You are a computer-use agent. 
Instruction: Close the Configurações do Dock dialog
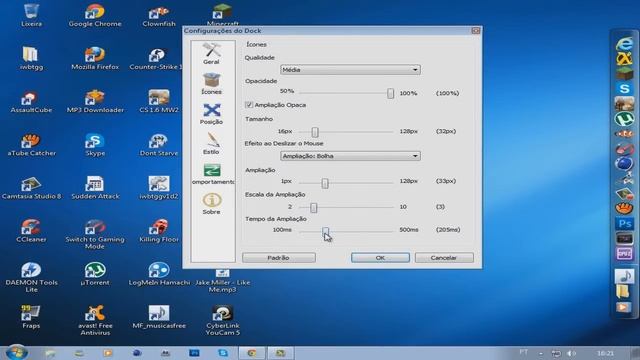tap(476, 31)
